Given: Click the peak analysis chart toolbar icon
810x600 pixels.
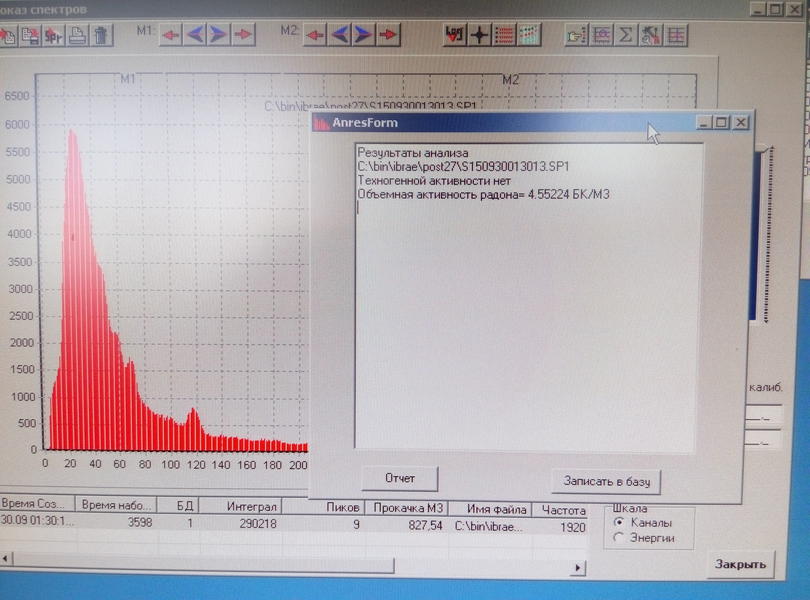Looking at the screenshot, I should [x=601, y=35].
